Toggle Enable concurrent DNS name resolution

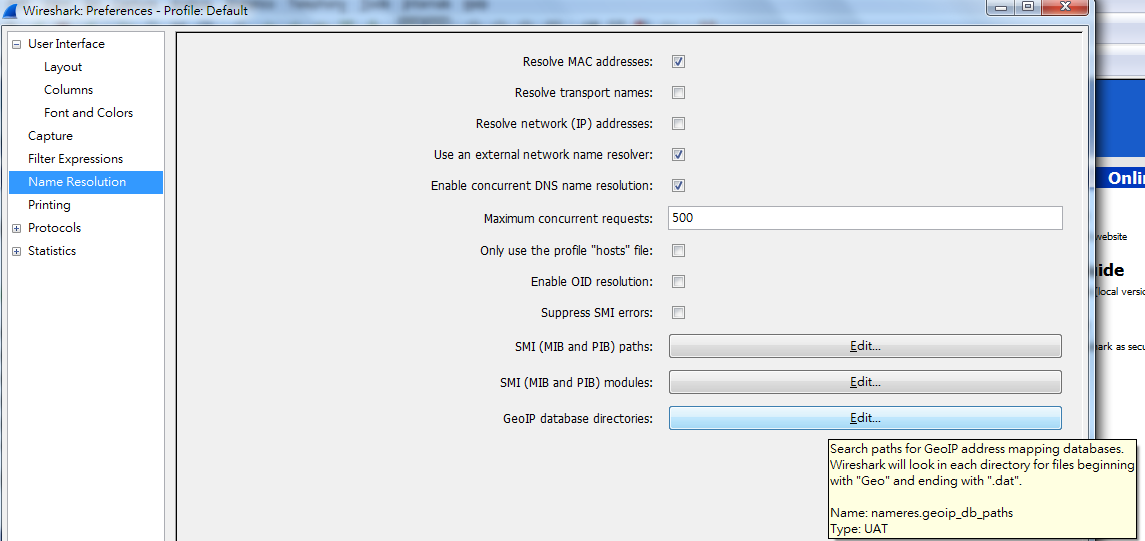pos(678,185)
